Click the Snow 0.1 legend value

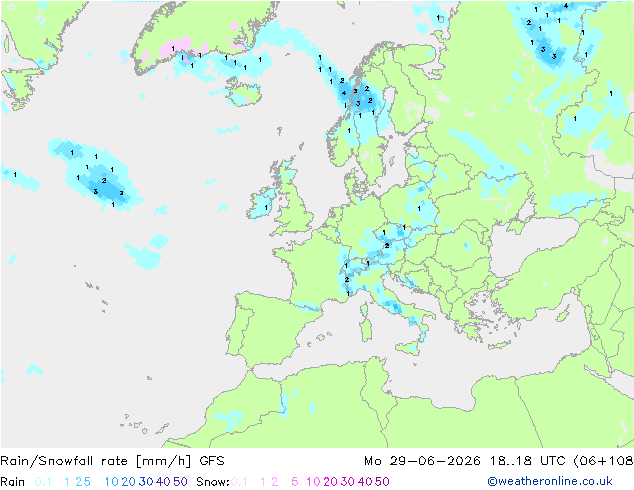(239, 482)
